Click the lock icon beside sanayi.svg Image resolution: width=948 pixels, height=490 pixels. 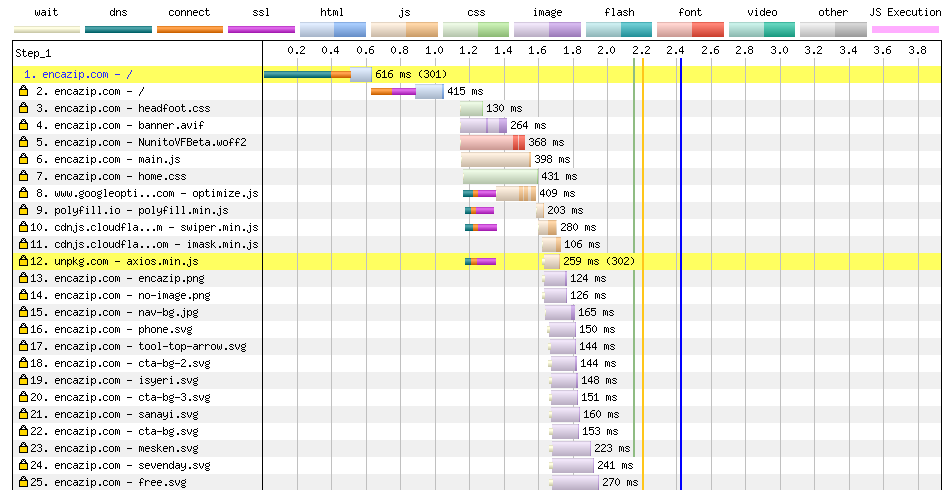point(24,414)
